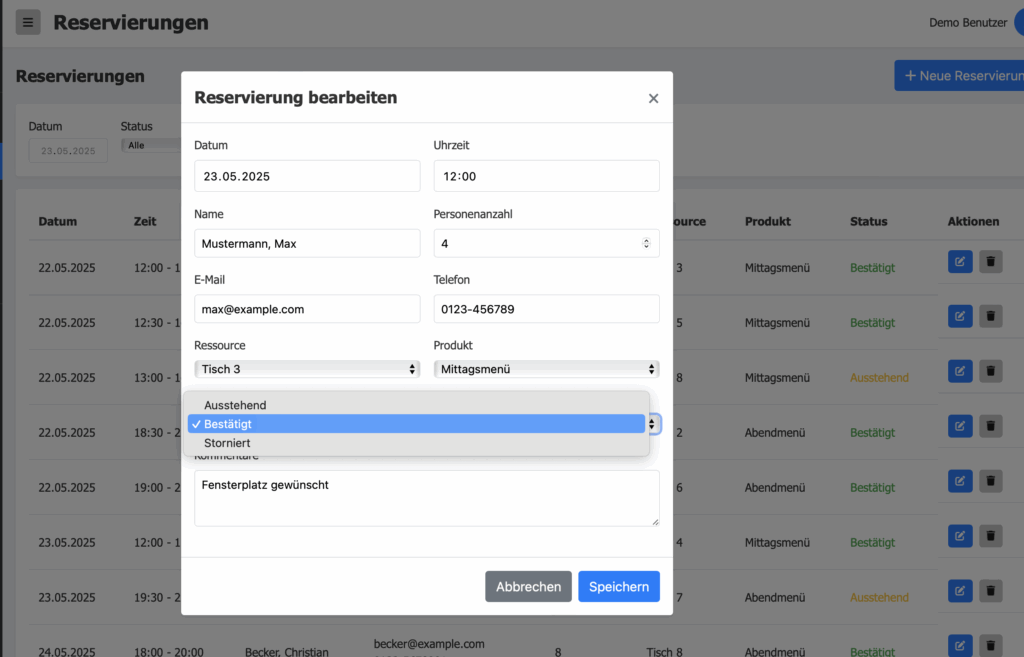This screenshot has width=1024, height=657.
Task: Edit the 22.05.2025 12:30 reservation
Action: (x=960, y=316)
